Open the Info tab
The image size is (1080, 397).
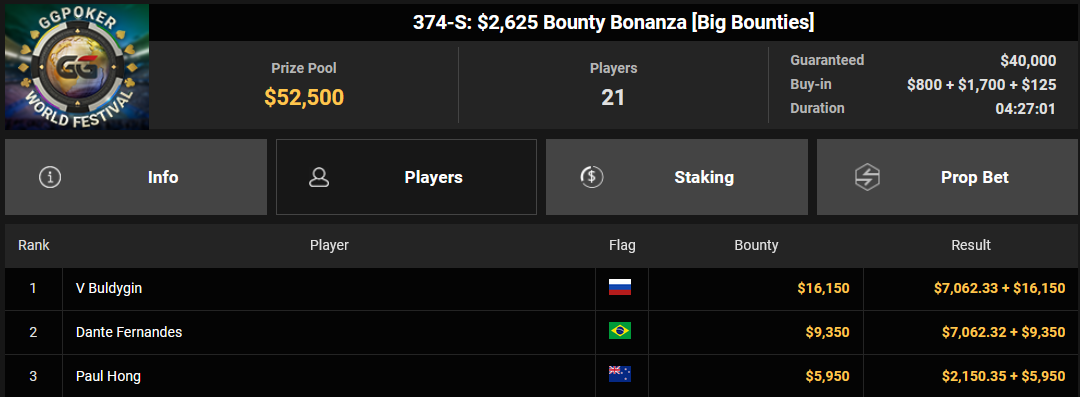tap(136, 177)
